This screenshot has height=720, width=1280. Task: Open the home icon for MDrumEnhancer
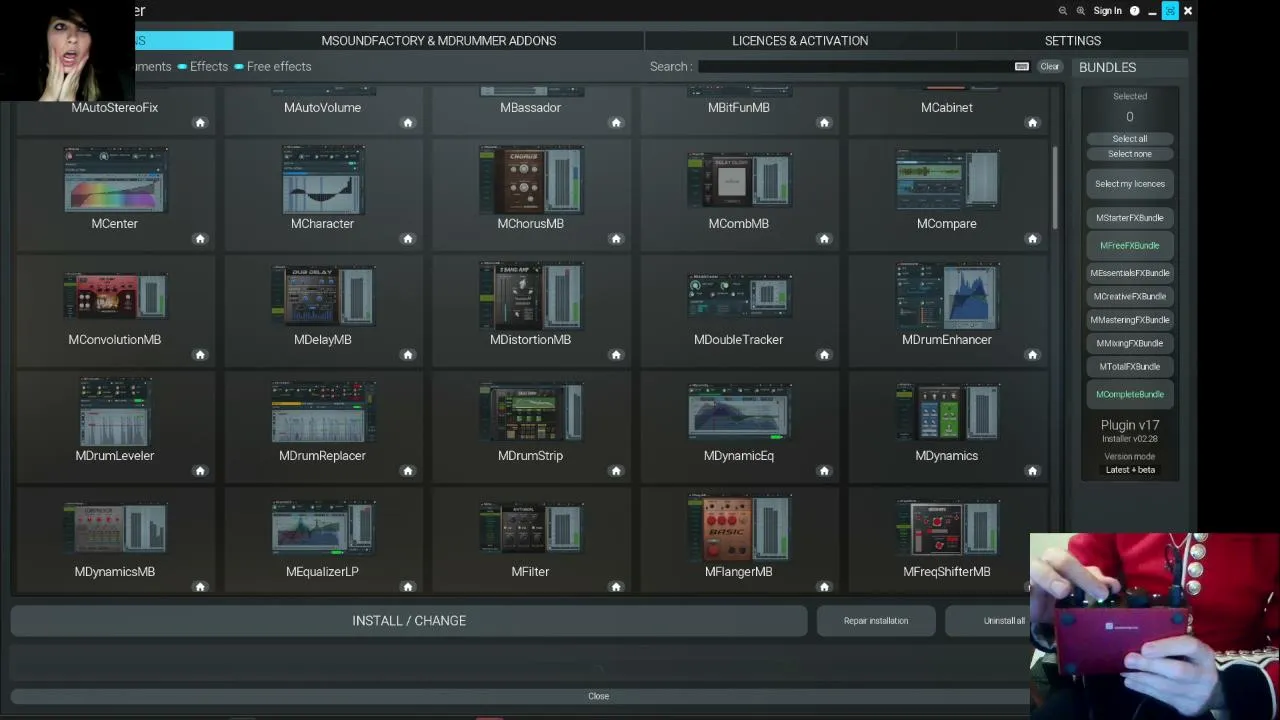click(1032, 355)
